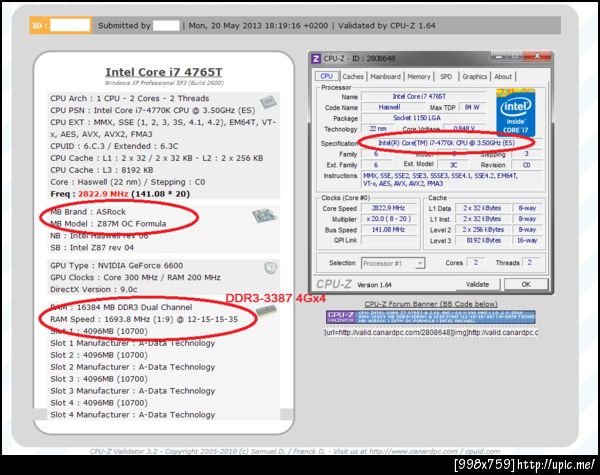Screen dimensions: 600x475
Task: Open the SPD tab
Action: pos(446,77)
